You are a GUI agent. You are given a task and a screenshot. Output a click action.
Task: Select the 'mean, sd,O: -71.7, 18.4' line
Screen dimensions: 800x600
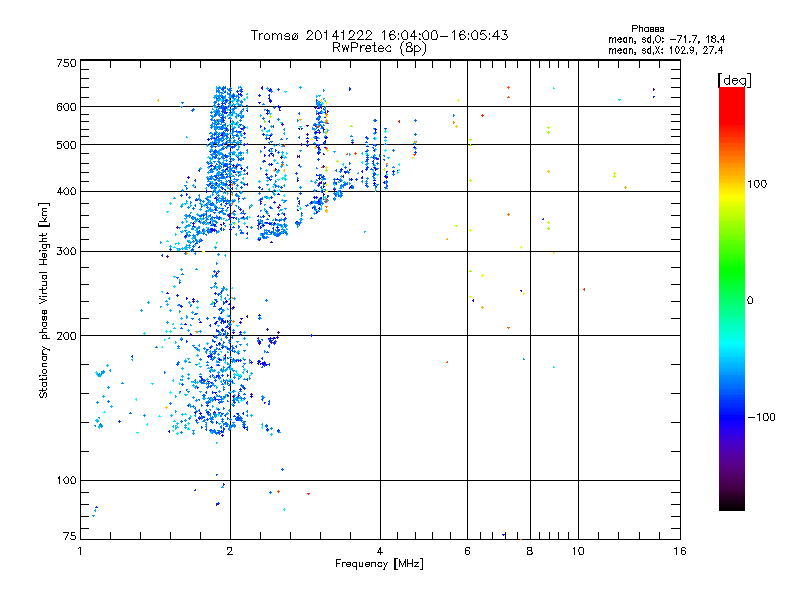tap(666, 39)
